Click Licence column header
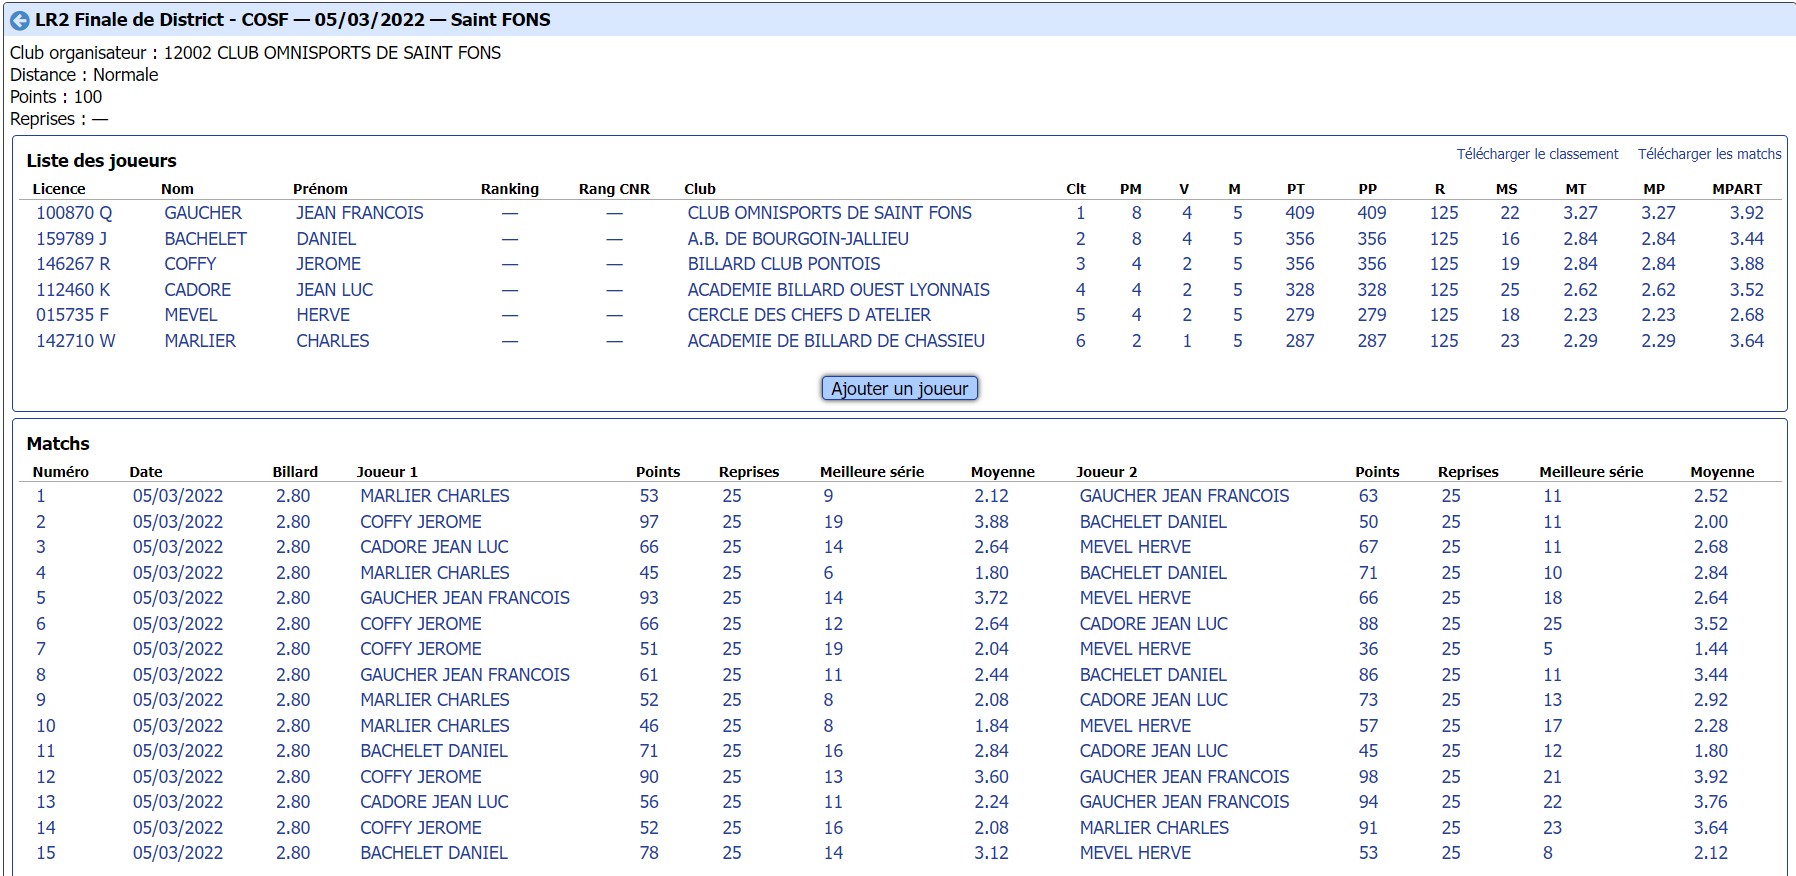 pyautogui.click(x=59, y=189)
